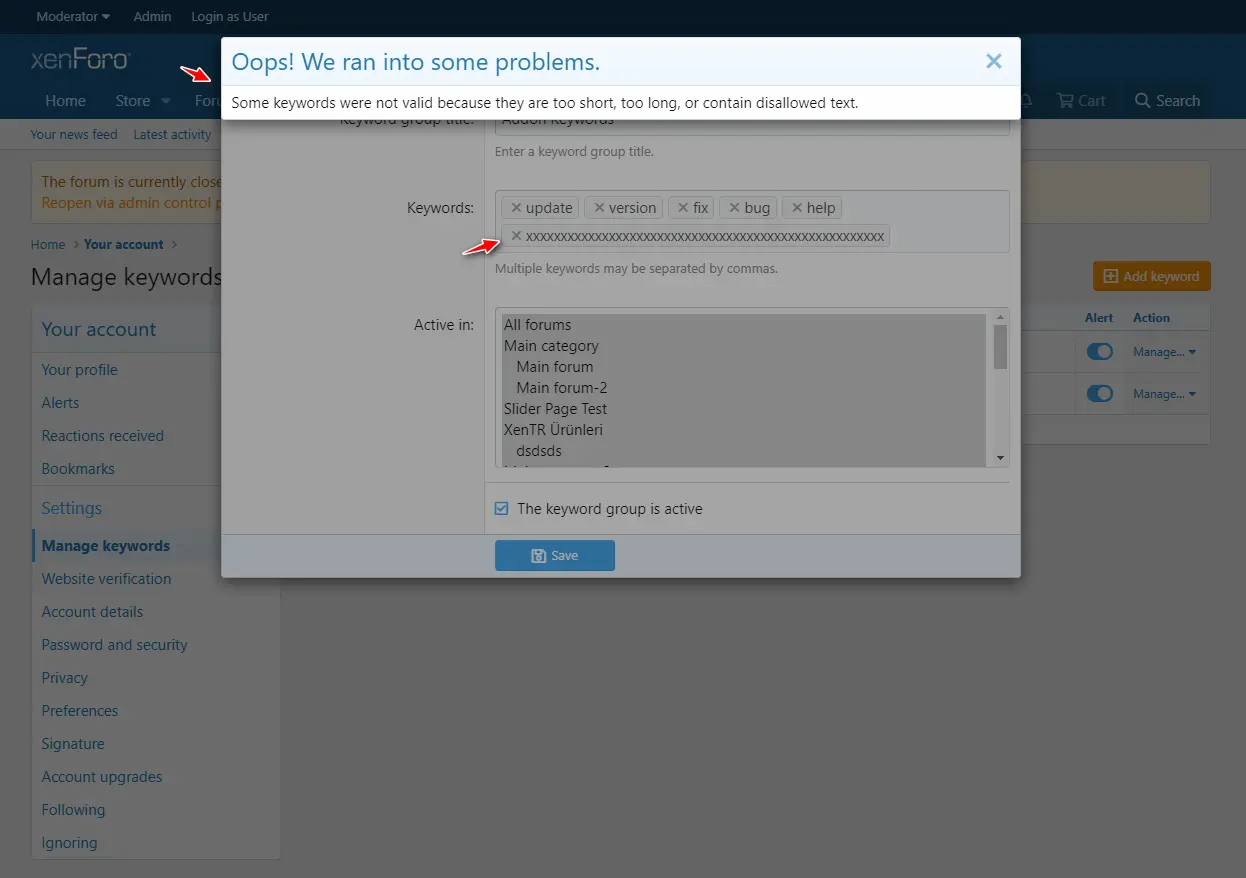Open Account details
The width and height of the screenshot is (1246, 878).
tap(92, 612)
